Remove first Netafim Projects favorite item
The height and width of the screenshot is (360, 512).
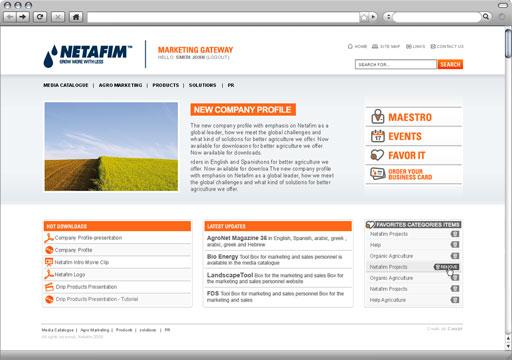(x=455, y=234)
